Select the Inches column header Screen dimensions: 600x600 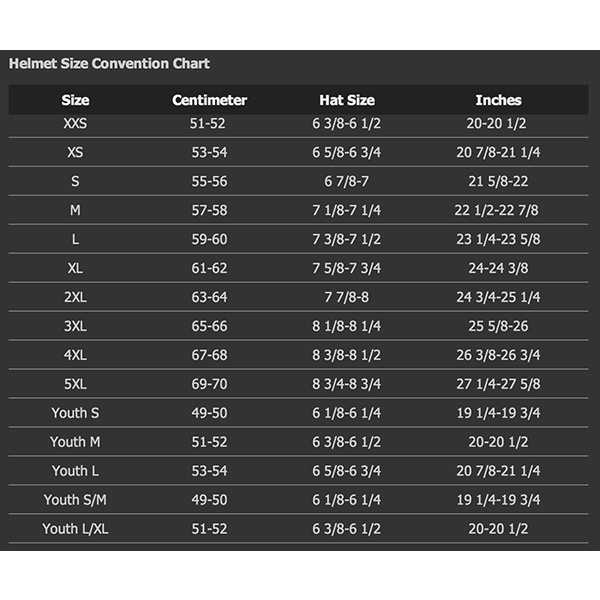498,100
